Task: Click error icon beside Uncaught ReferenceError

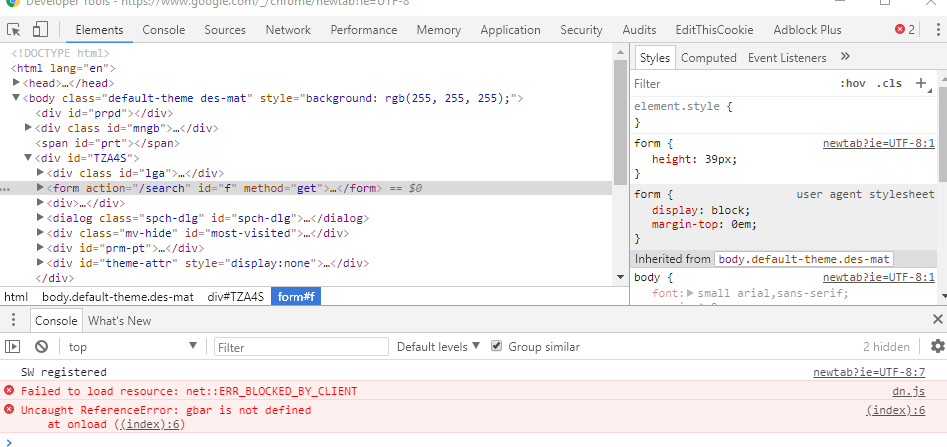Action: [x=9, y=410]
